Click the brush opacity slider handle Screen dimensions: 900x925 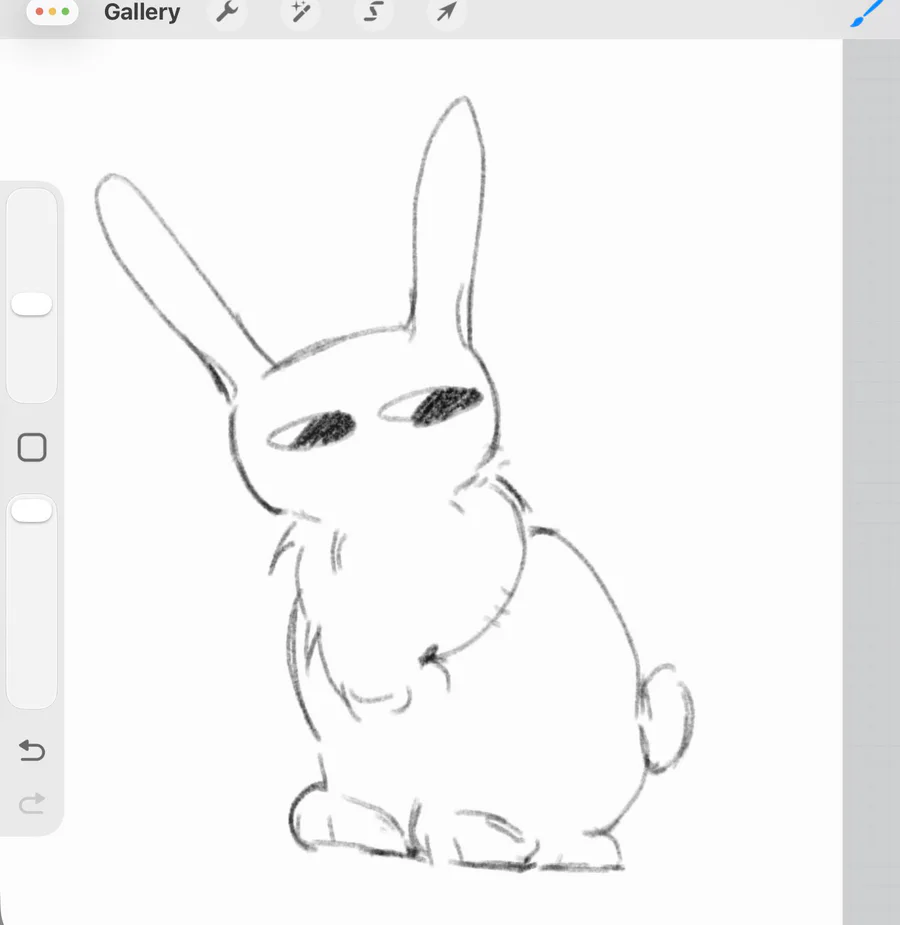click(32, 510)
